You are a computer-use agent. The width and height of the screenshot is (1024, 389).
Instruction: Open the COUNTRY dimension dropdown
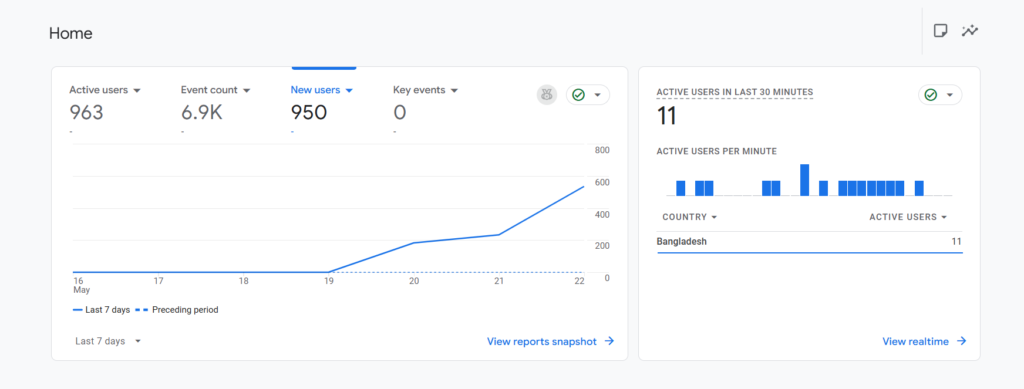tap(690, 217)
